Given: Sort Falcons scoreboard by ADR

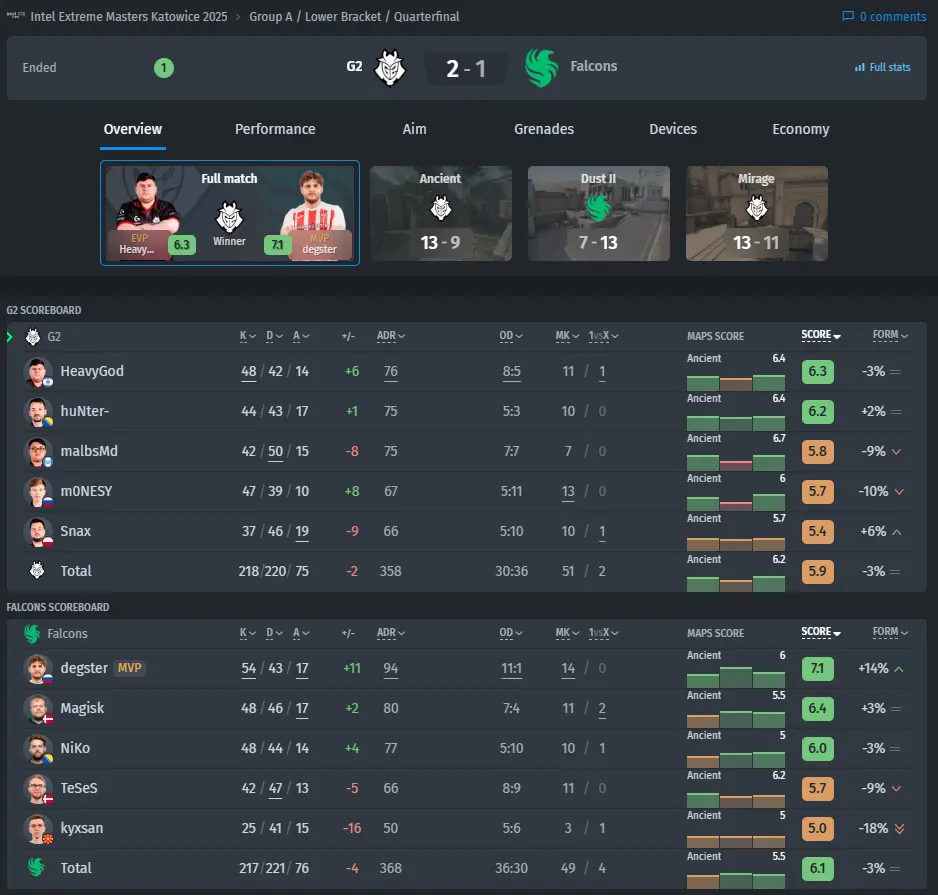Looking at the screenshot, I should 391,633.
